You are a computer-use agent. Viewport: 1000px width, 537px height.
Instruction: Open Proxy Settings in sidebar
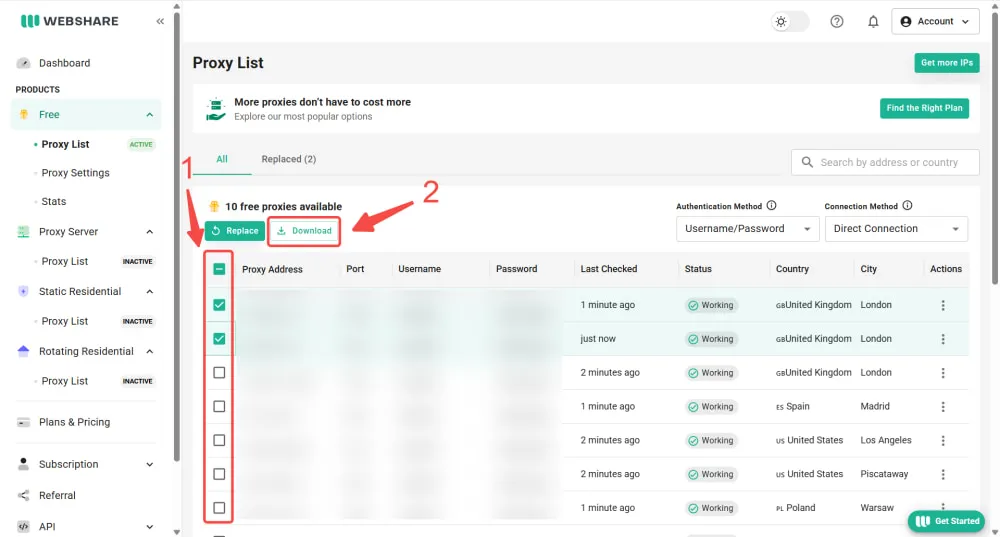coord(75,173)
